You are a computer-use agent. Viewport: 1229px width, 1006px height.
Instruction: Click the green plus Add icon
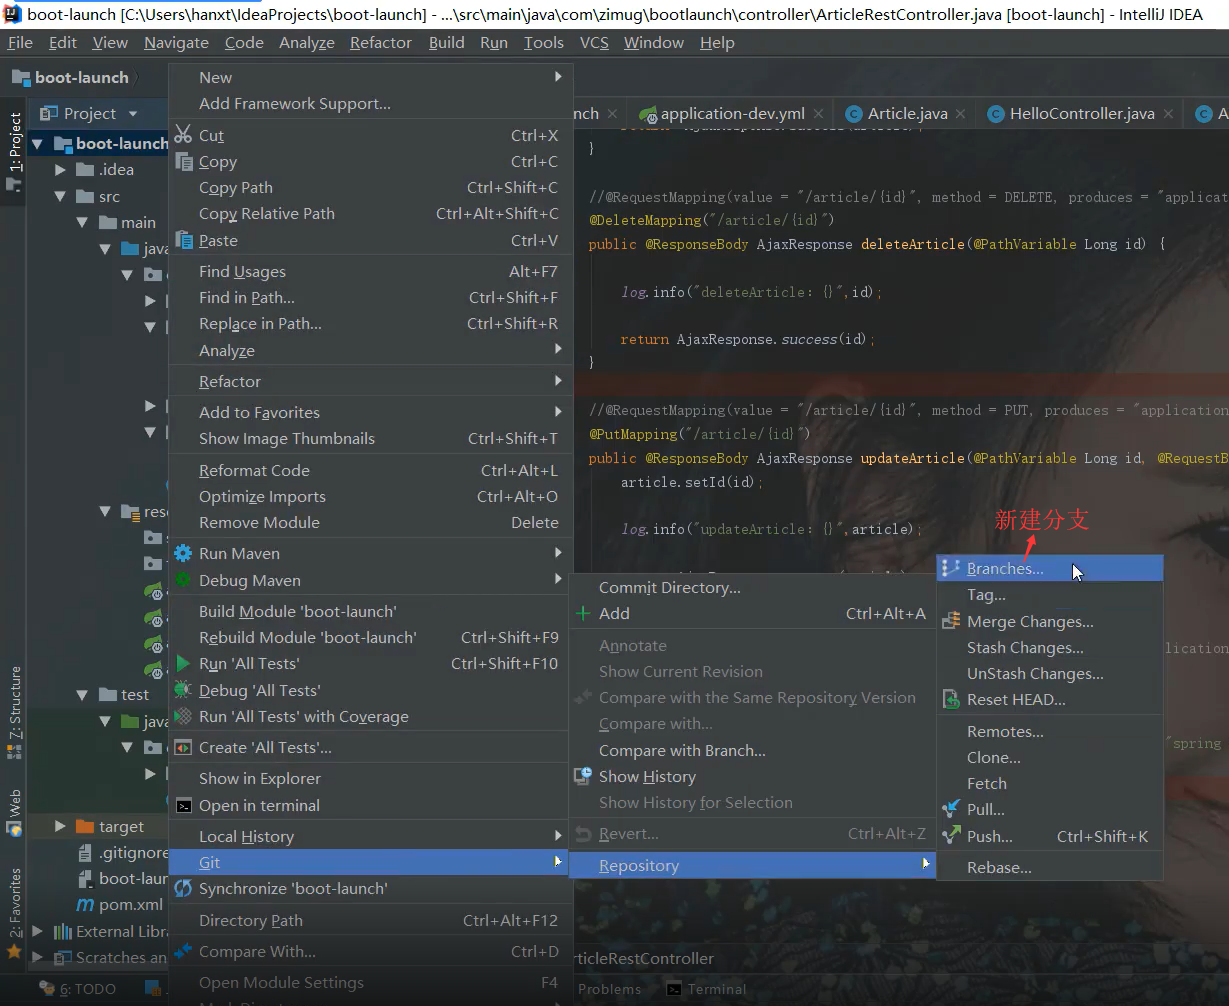(583, 613)
